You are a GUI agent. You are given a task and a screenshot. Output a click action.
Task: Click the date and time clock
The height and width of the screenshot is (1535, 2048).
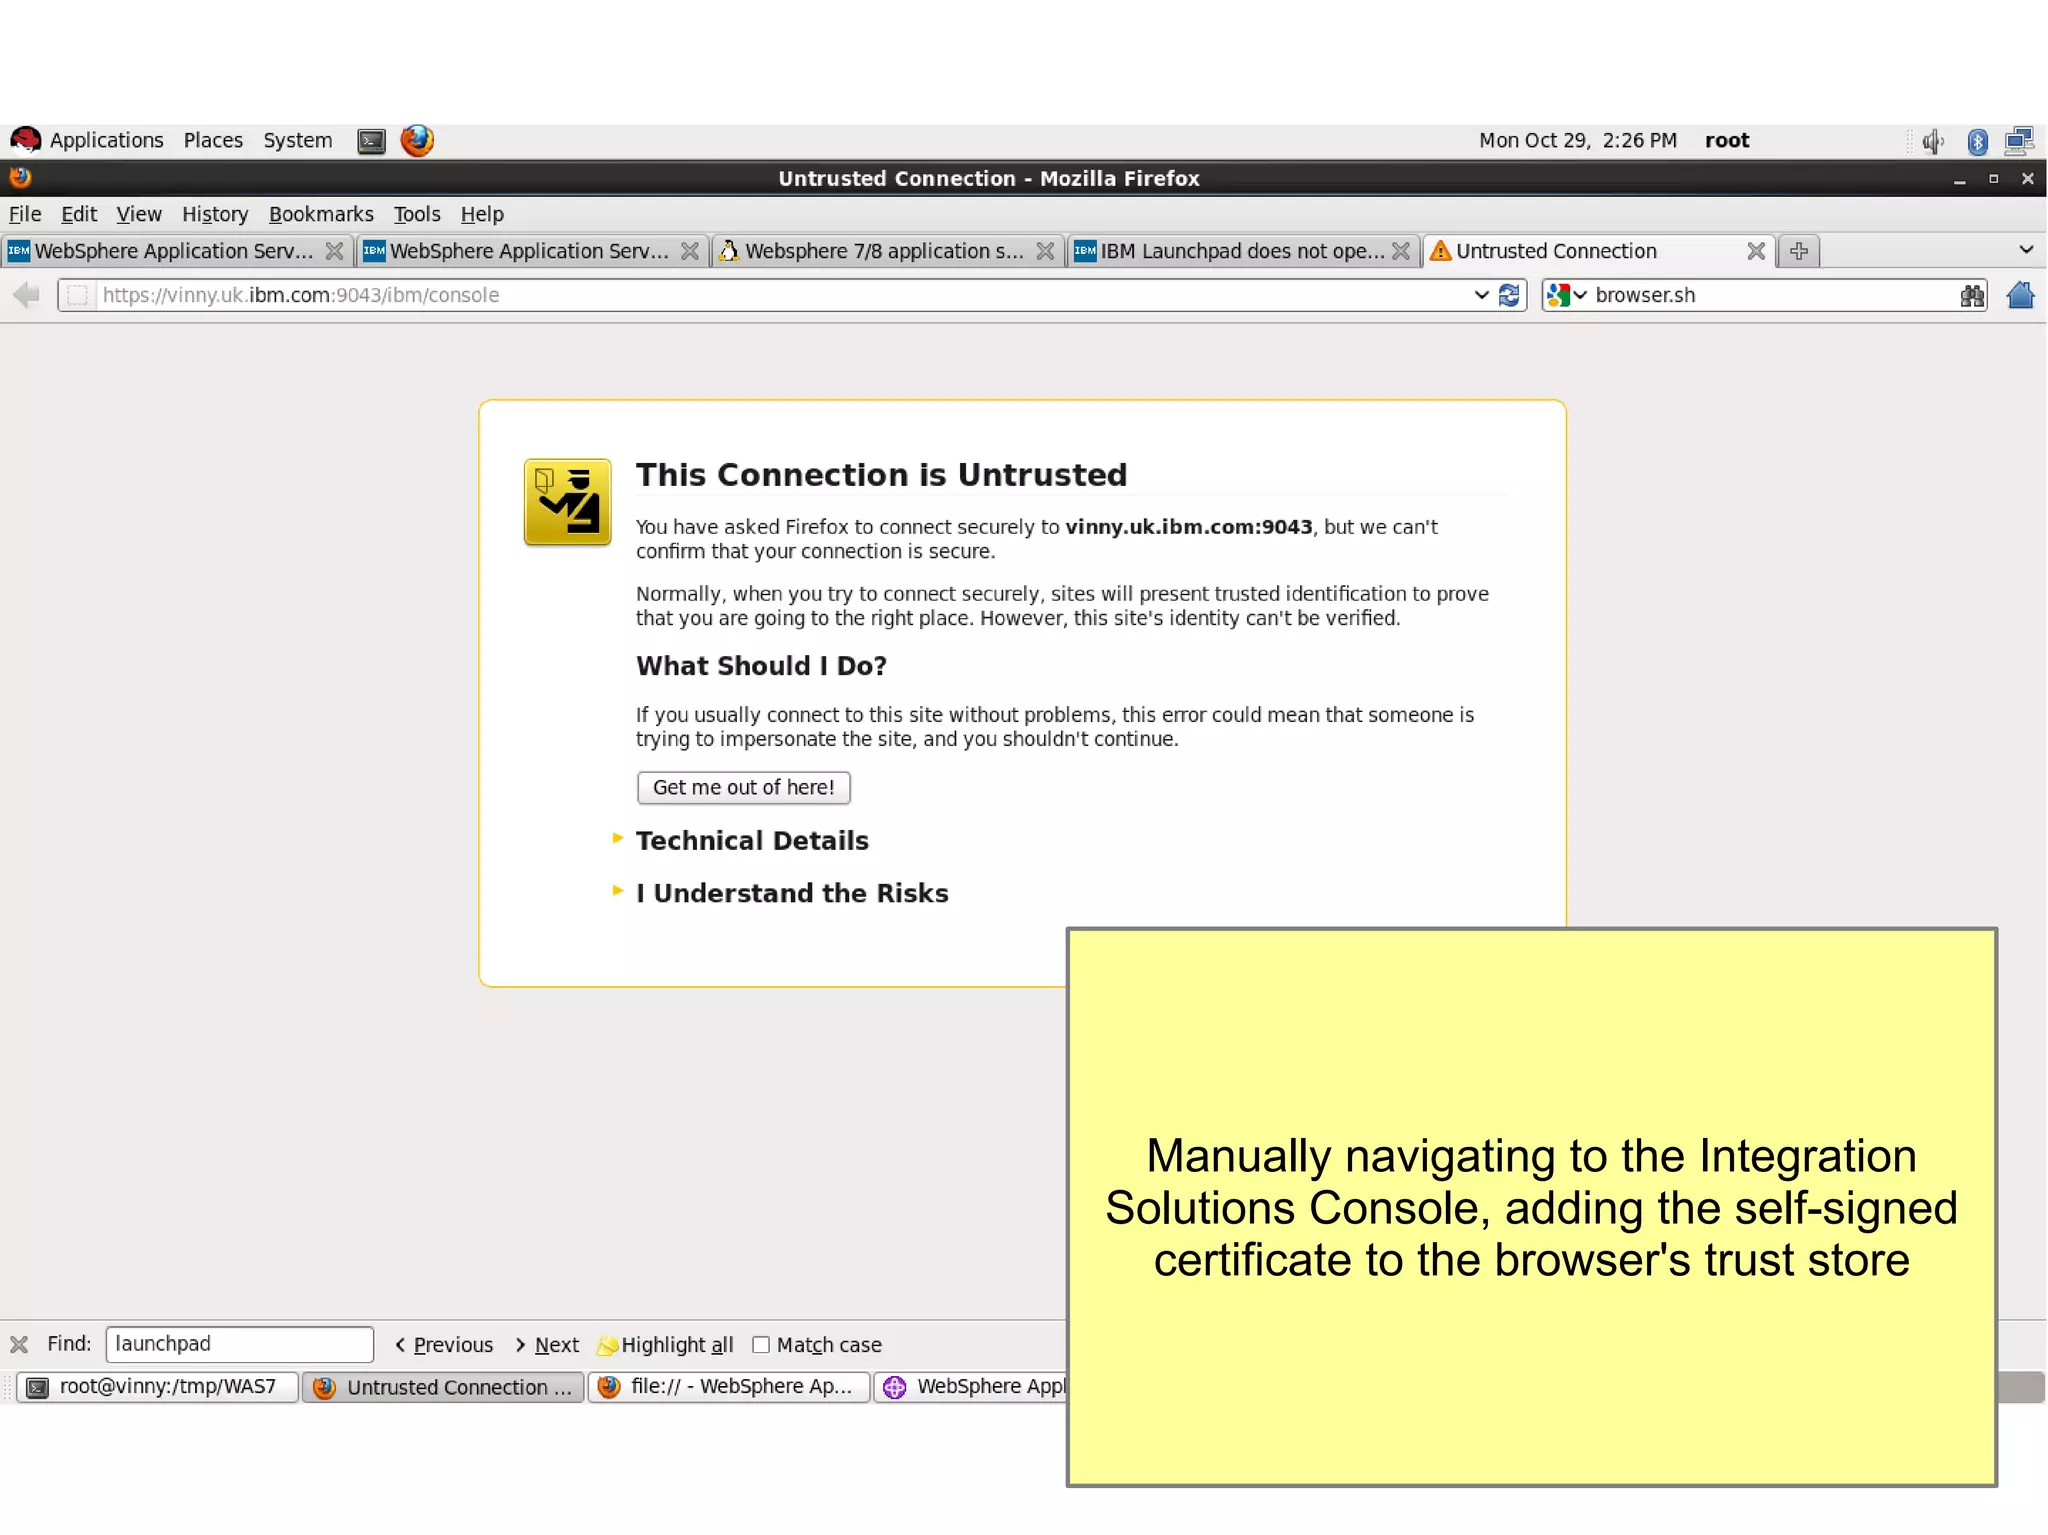[1577, 140]
